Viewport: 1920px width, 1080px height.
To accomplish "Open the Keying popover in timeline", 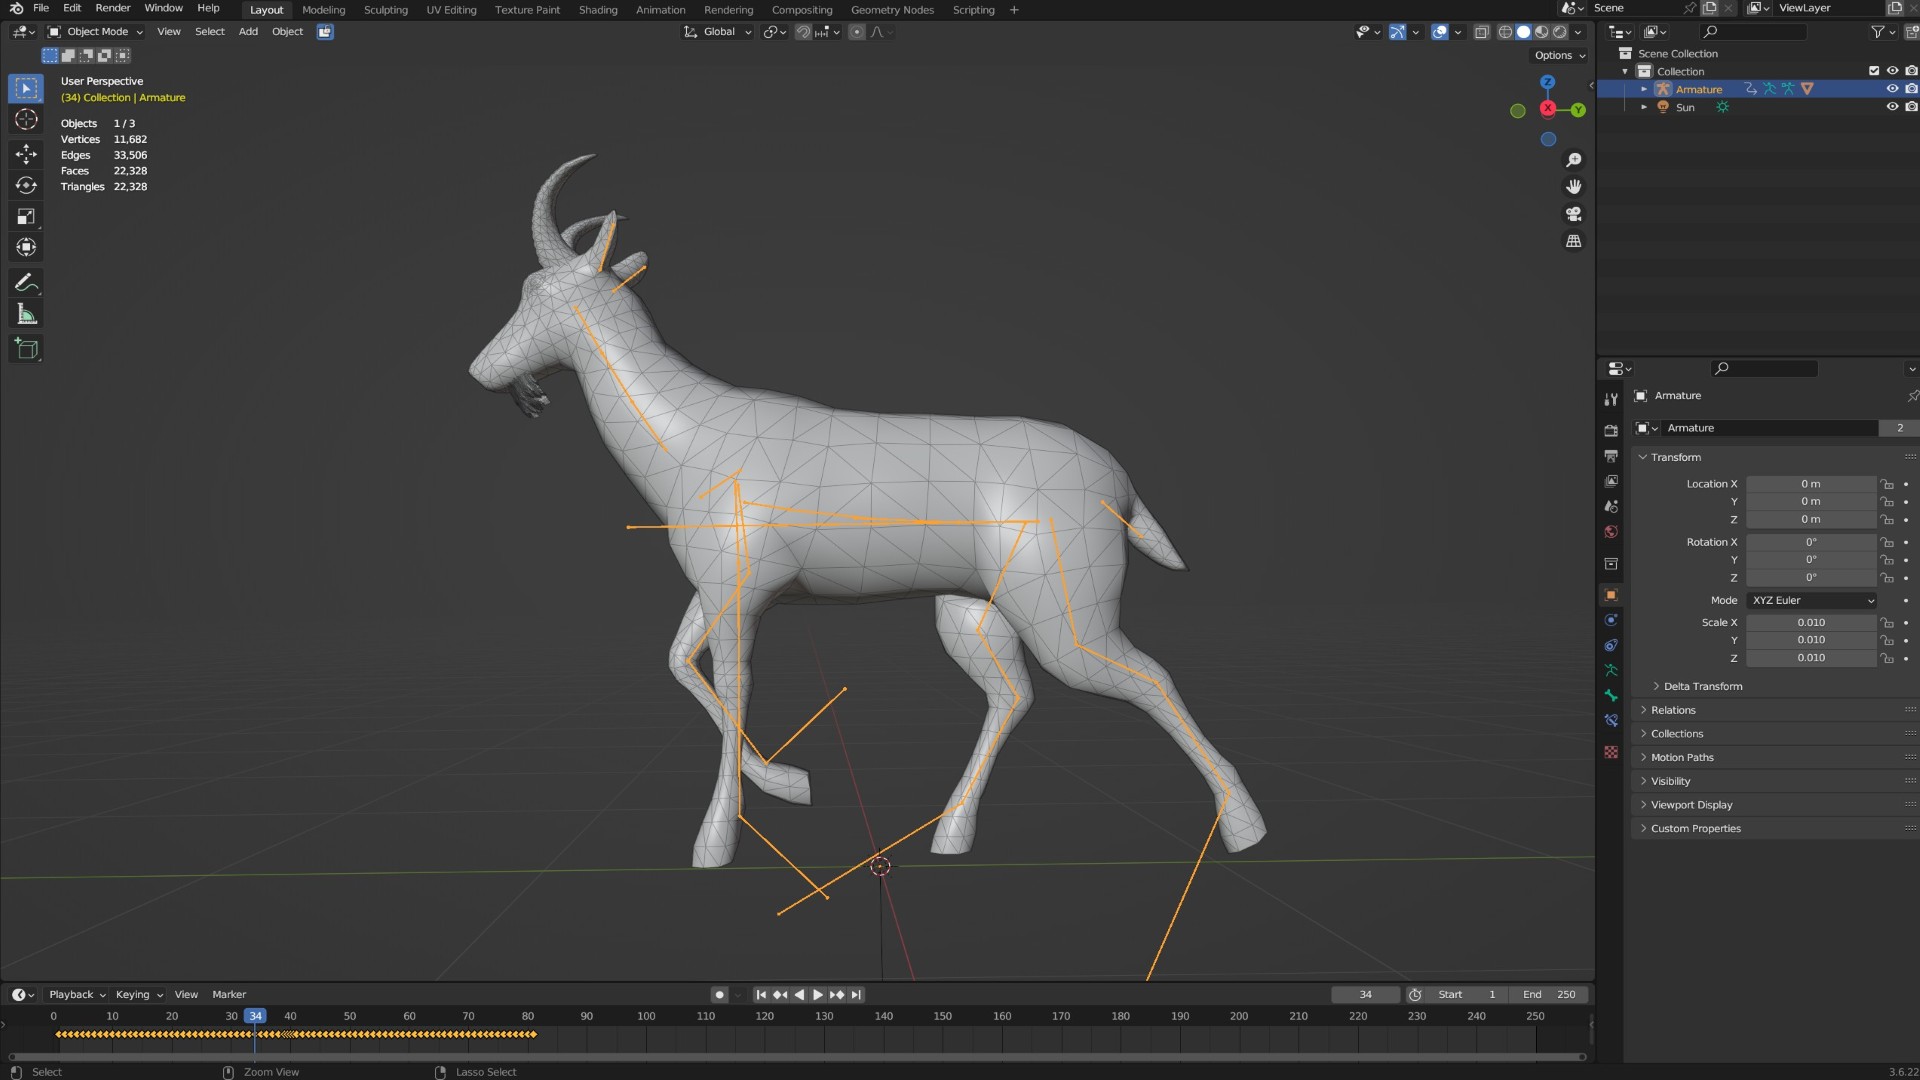I will 138,995.
